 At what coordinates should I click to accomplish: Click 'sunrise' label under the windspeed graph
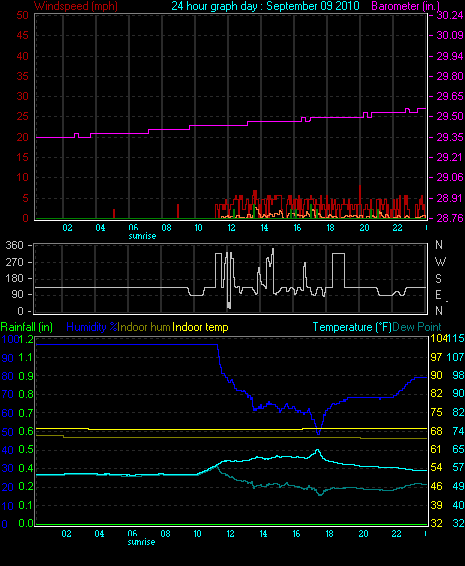pos(142,236)
